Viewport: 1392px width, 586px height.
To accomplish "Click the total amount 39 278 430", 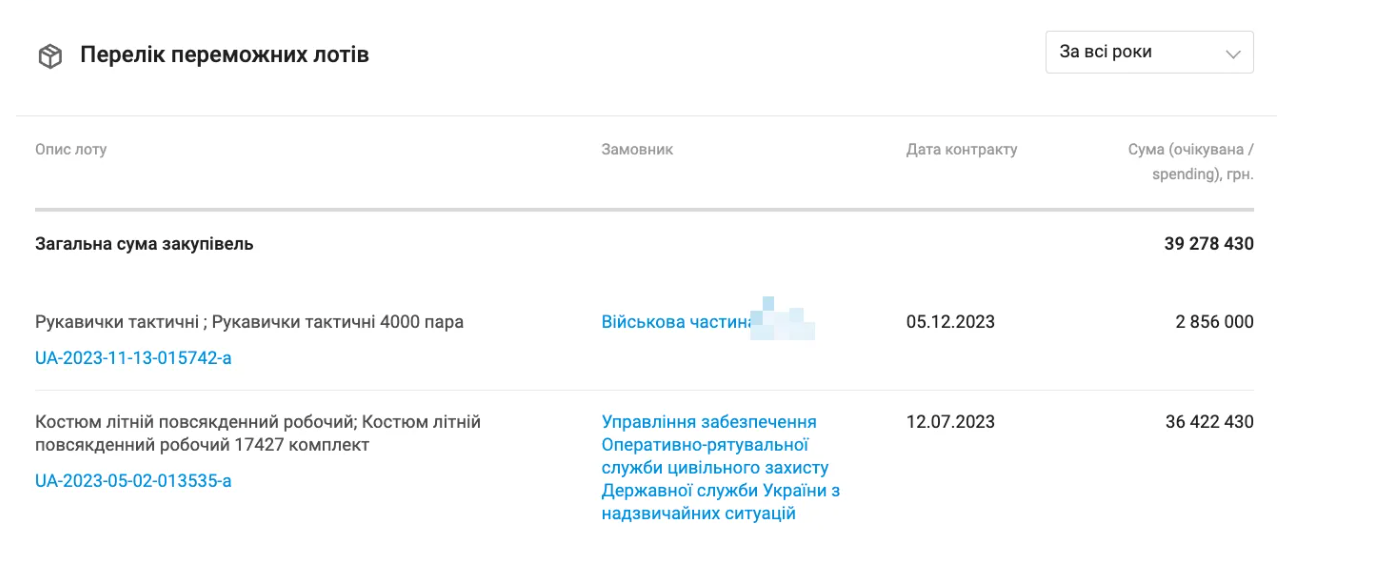I will 1209,244.
